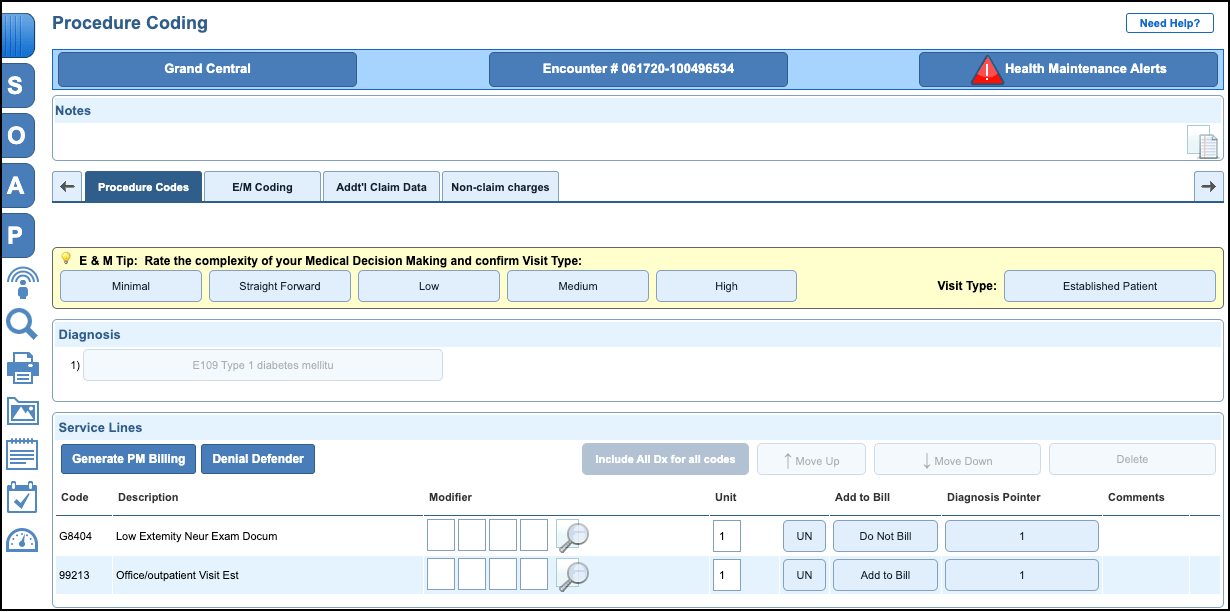The height and width of the screenshot is (612, 1230).
Task: Open the dashboard gauge icon at sidebar bottom
Action: pos(20,540)
